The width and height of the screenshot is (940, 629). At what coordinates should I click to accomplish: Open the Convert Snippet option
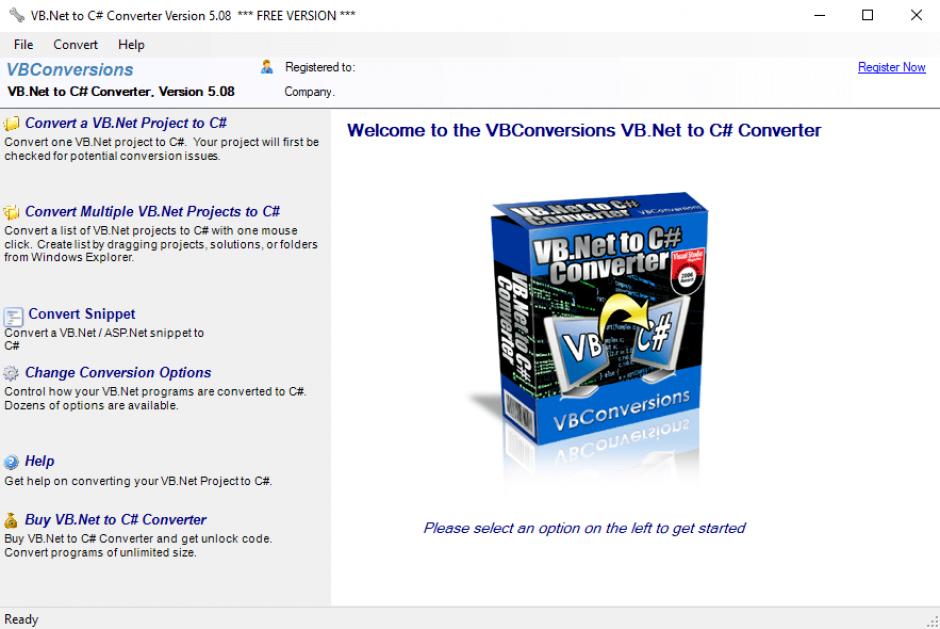(x=82, y=314)
